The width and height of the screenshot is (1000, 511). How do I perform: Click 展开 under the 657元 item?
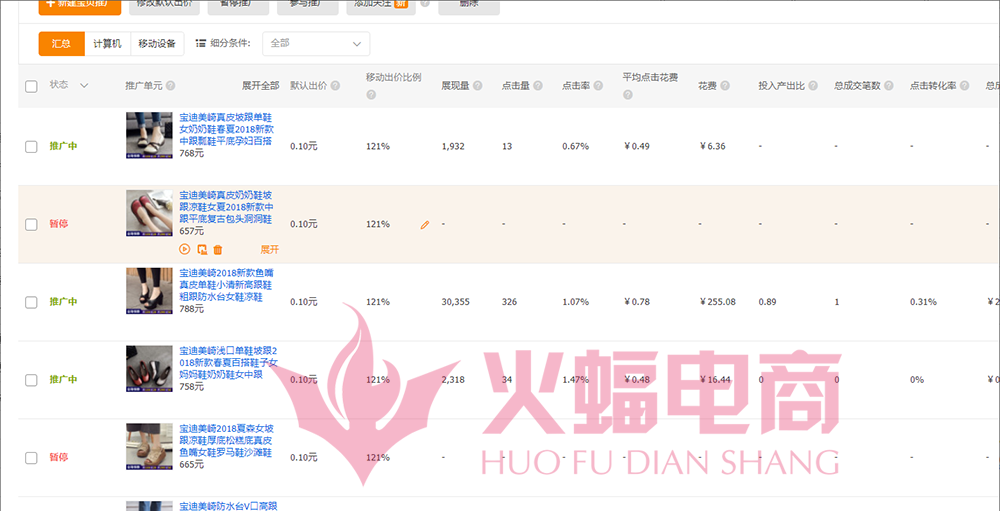[270, 249]
